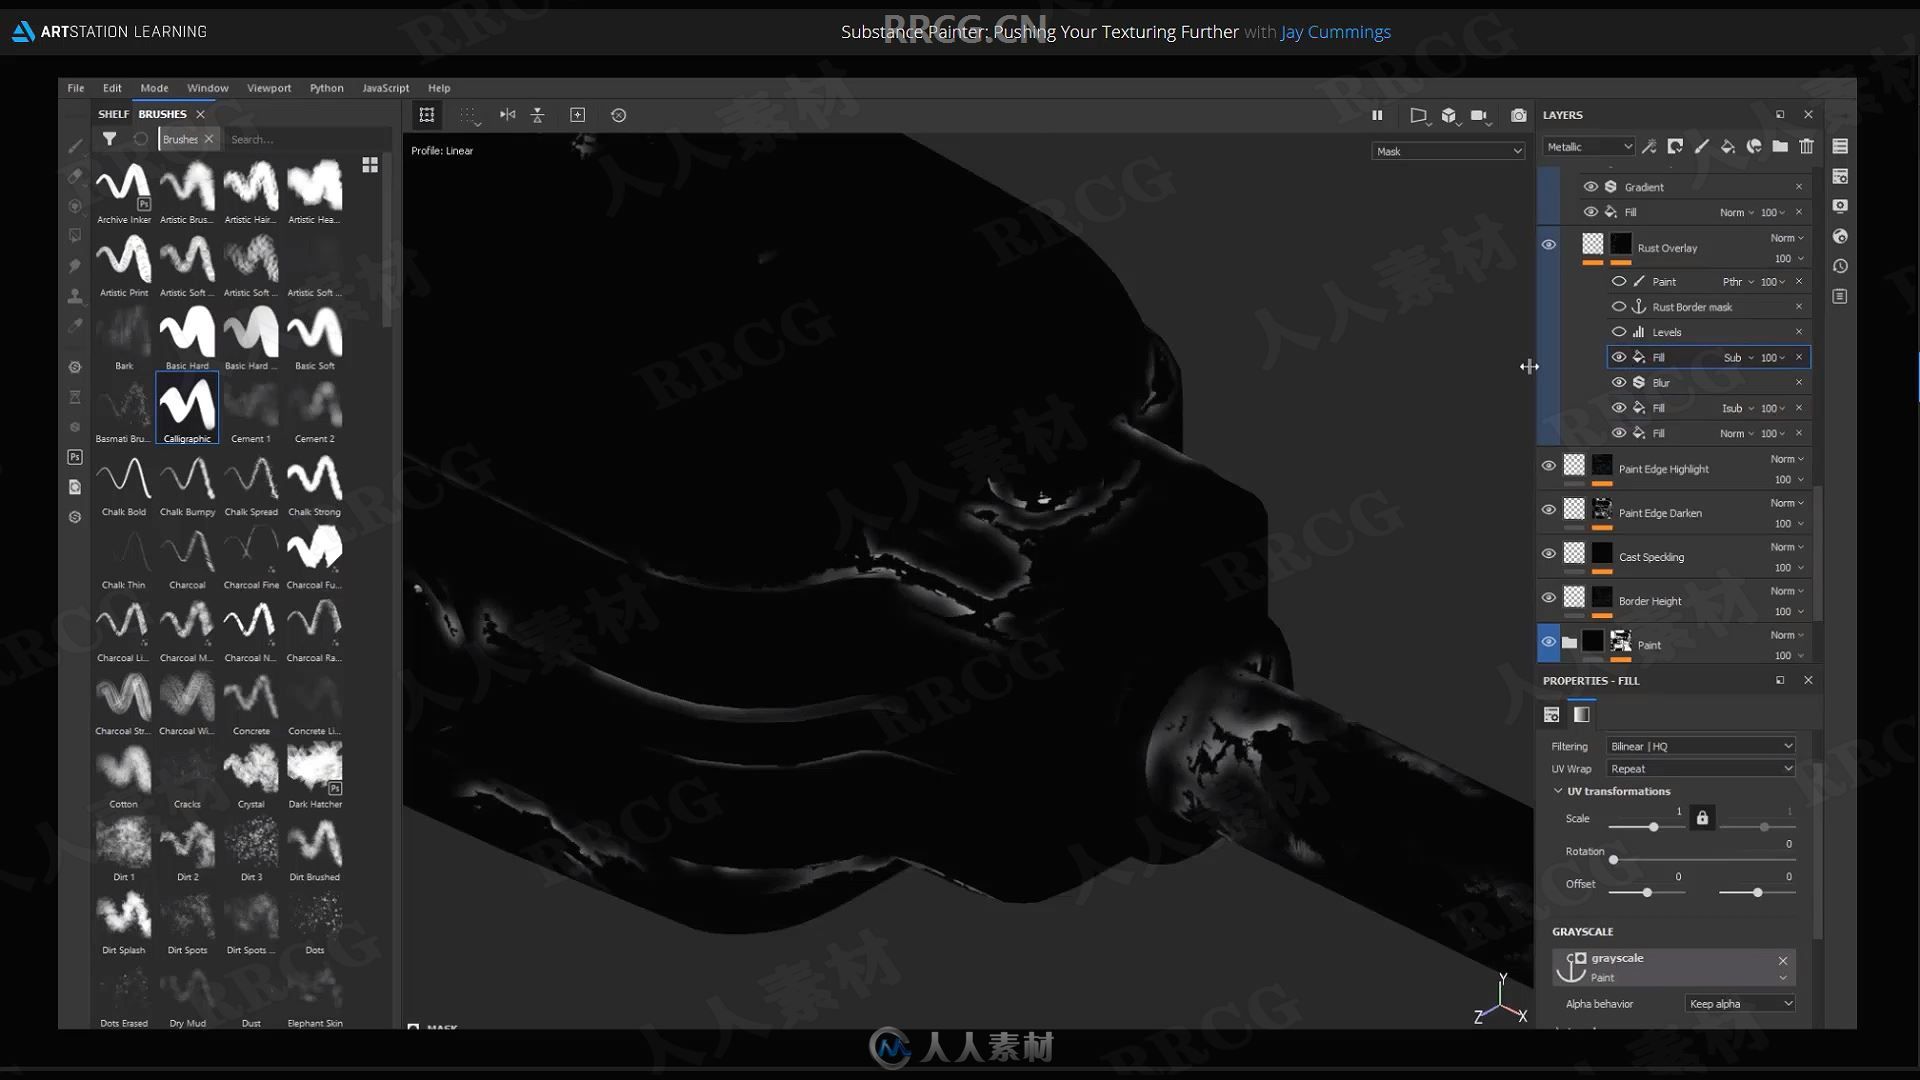Collapse the UV transformations section
The image size is (1920, 1080).
(x=1558, y=791)
